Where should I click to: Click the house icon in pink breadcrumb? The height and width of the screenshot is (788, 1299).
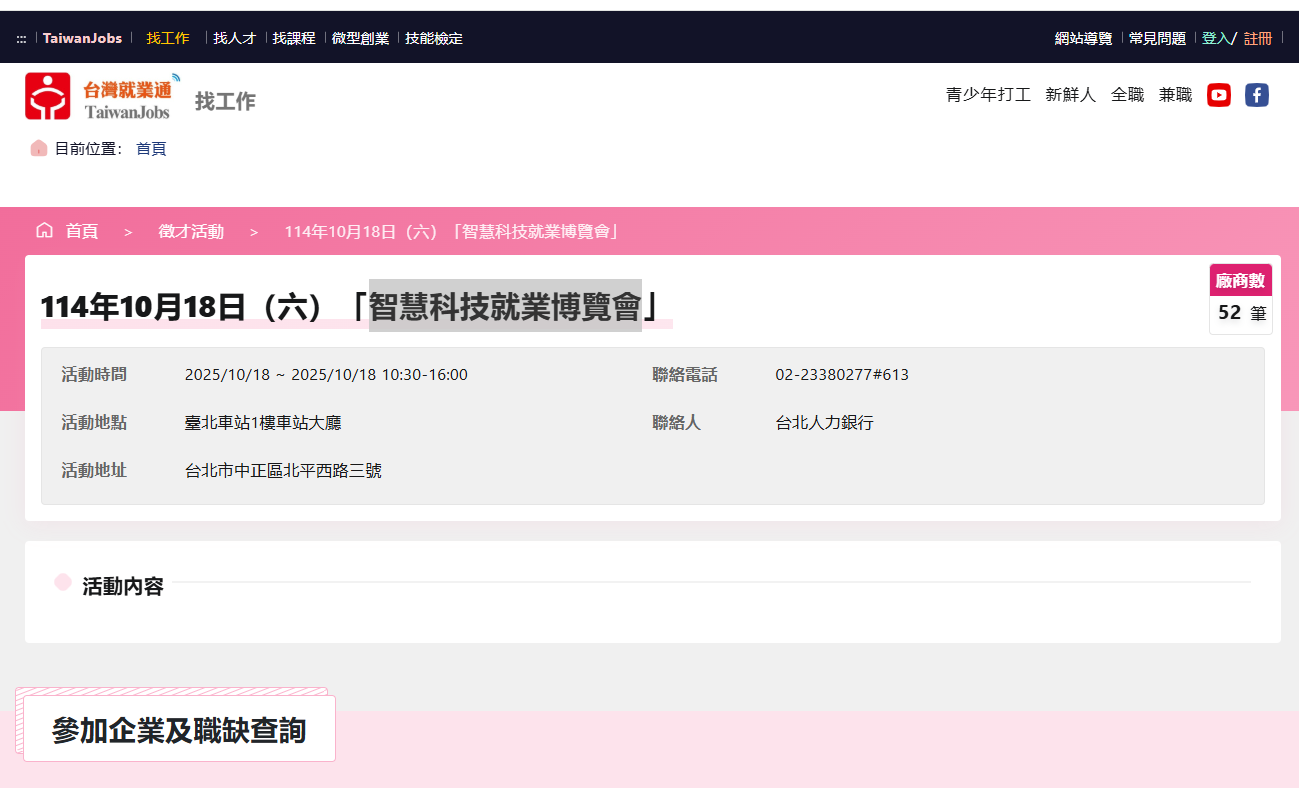[x=44, y=231]
